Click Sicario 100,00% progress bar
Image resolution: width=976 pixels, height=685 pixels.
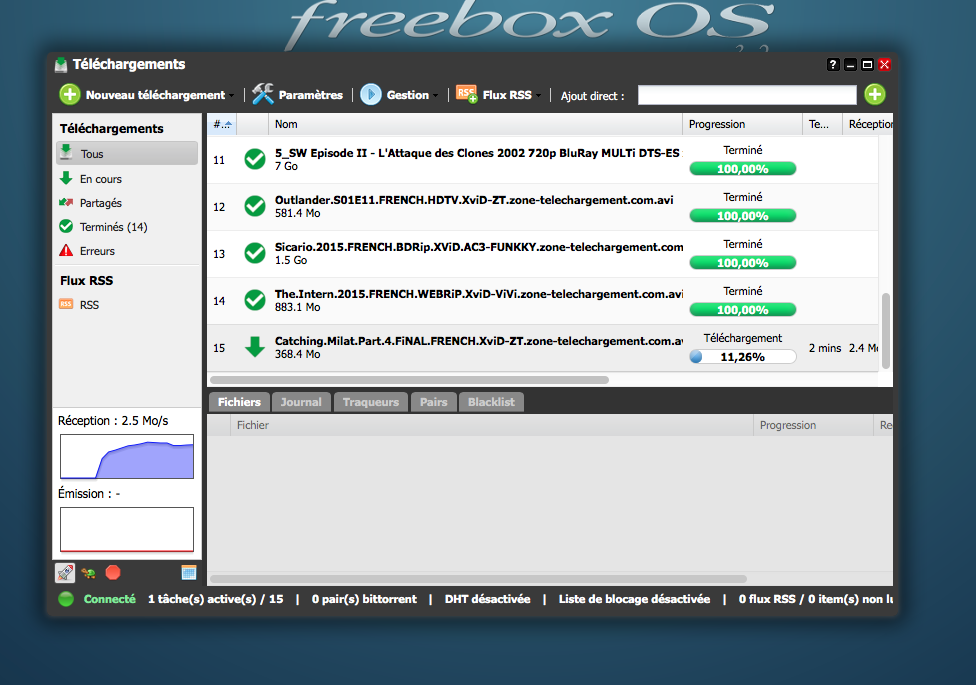coord(743,263)
